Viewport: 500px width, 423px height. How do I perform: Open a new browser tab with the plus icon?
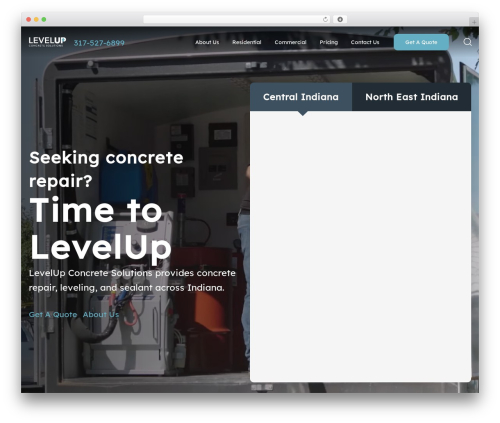tap(474, 22)
